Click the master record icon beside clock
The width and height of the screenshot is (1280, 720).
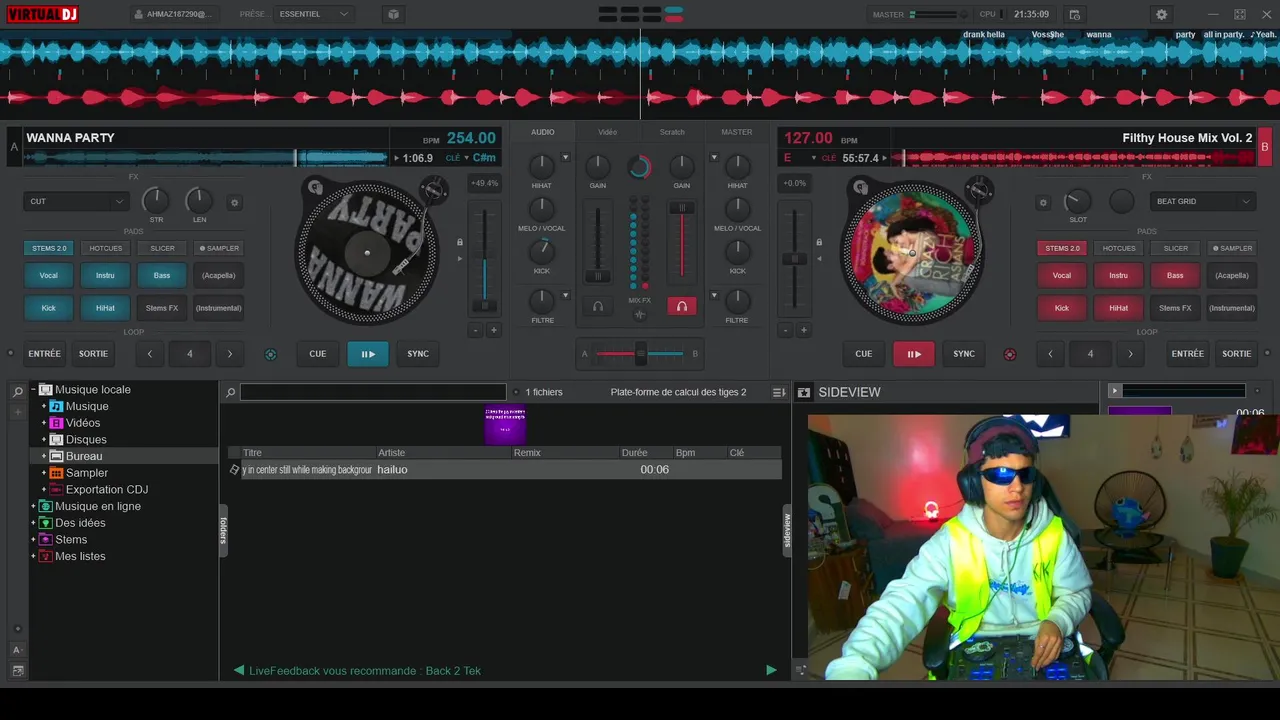click(1074, 14)
